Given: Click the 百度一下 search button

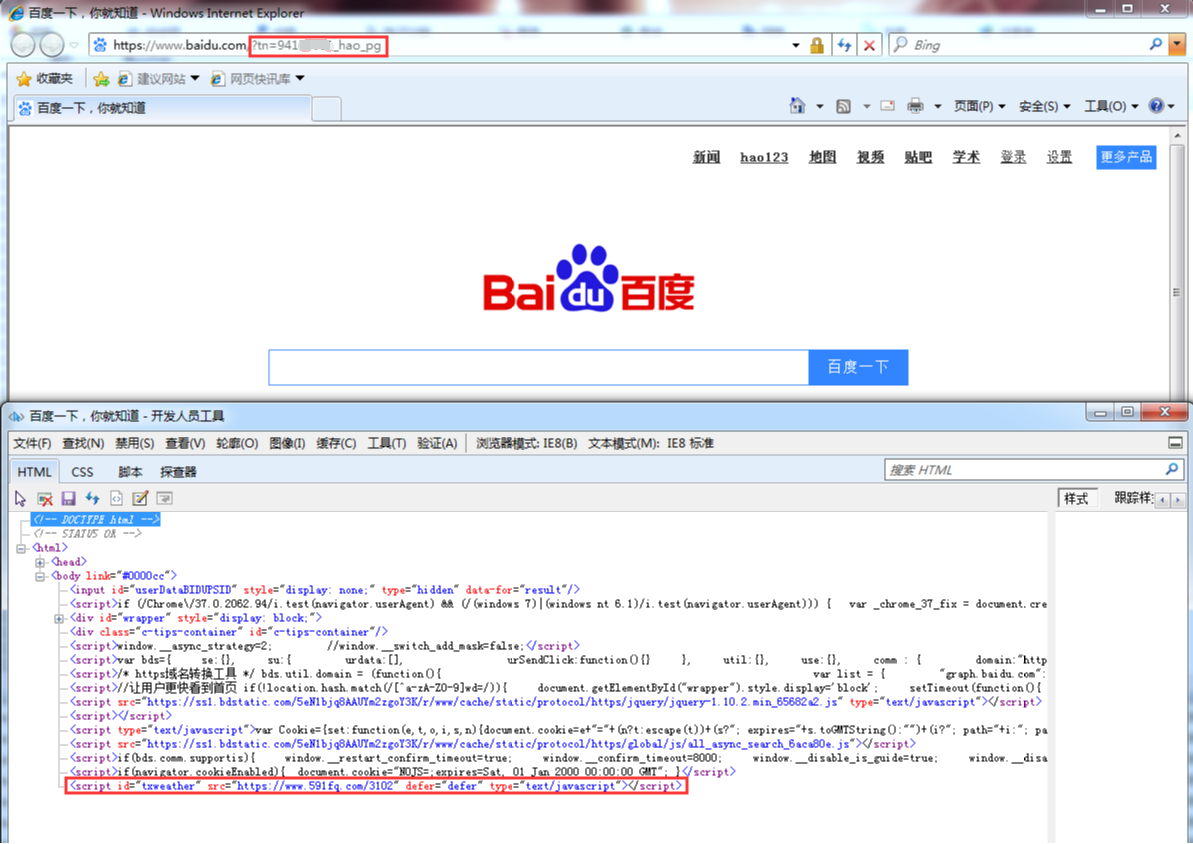Looking at the screenshot, I should [858, 367].
